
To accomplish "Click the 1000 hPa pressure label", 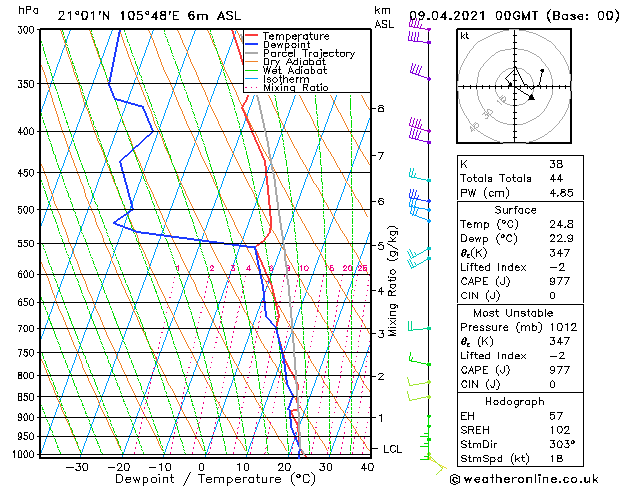I will point(24,454).
